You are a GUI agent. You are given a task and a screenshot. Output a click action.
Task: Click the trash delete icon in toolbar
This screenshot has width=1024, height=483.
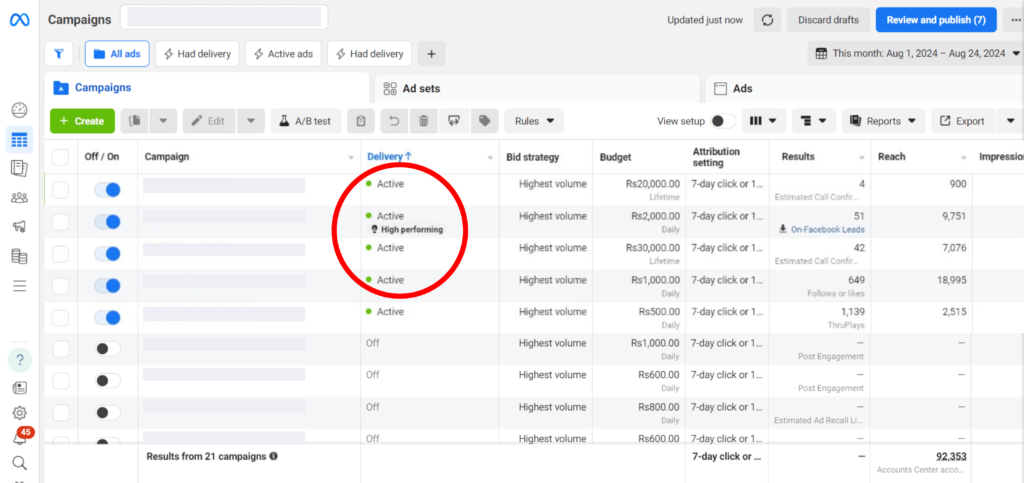point(424,121)
